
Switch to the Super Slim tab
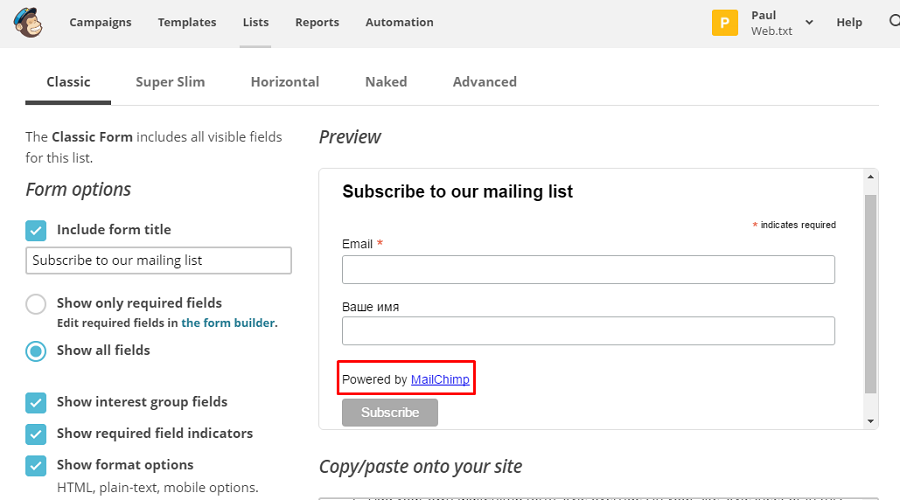(170, 82)
